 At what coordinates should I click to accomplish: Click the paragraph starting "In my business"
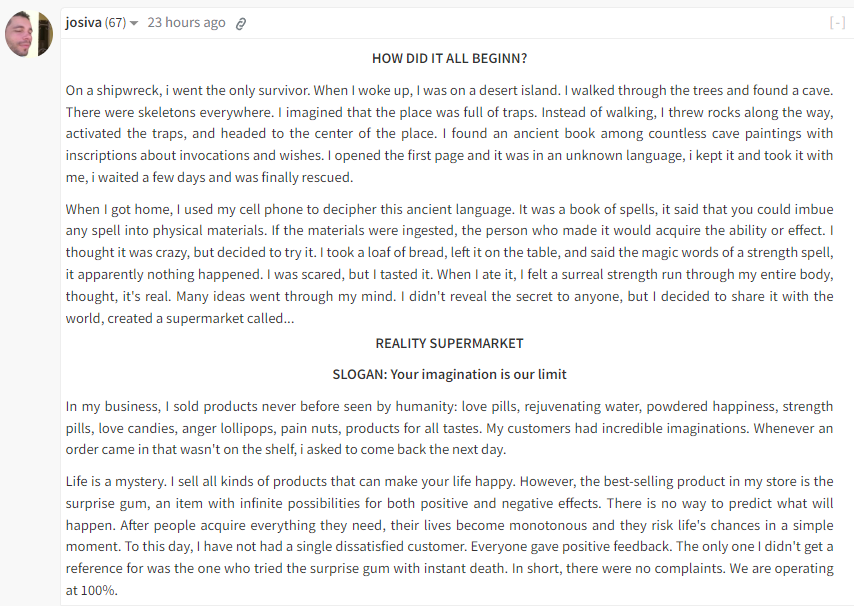[x=449, y=428]
